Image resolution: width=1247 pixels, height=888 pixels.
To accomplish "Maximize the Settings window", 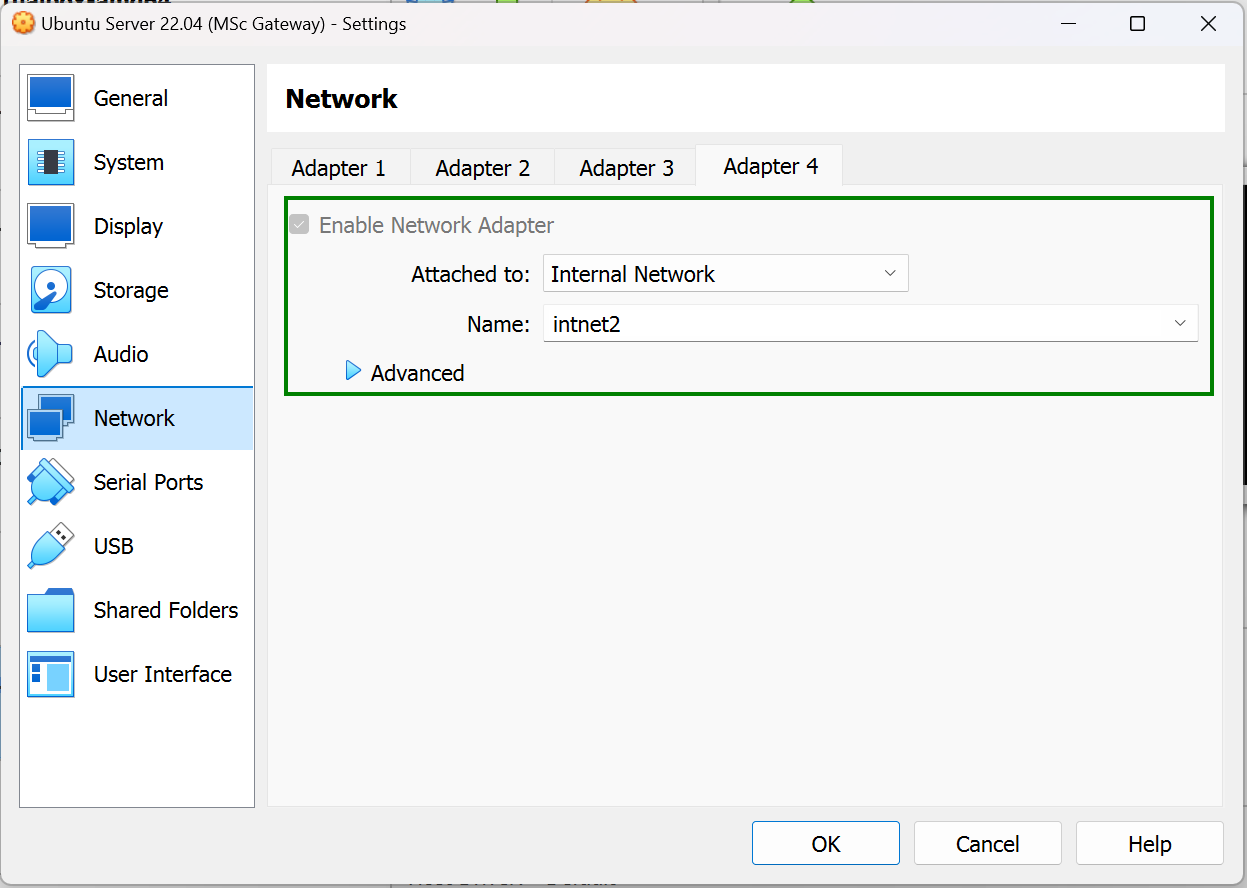I will coord(1137,24).
